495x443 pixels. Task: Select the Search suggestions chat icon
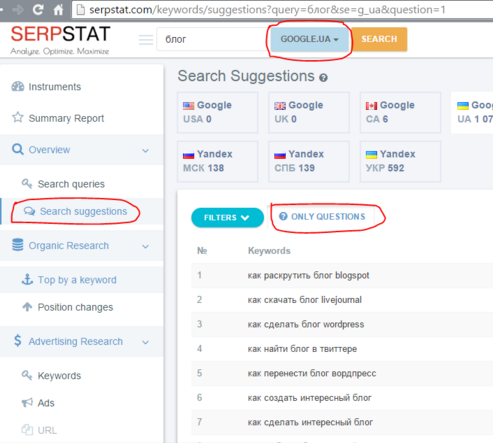[29, 211]
